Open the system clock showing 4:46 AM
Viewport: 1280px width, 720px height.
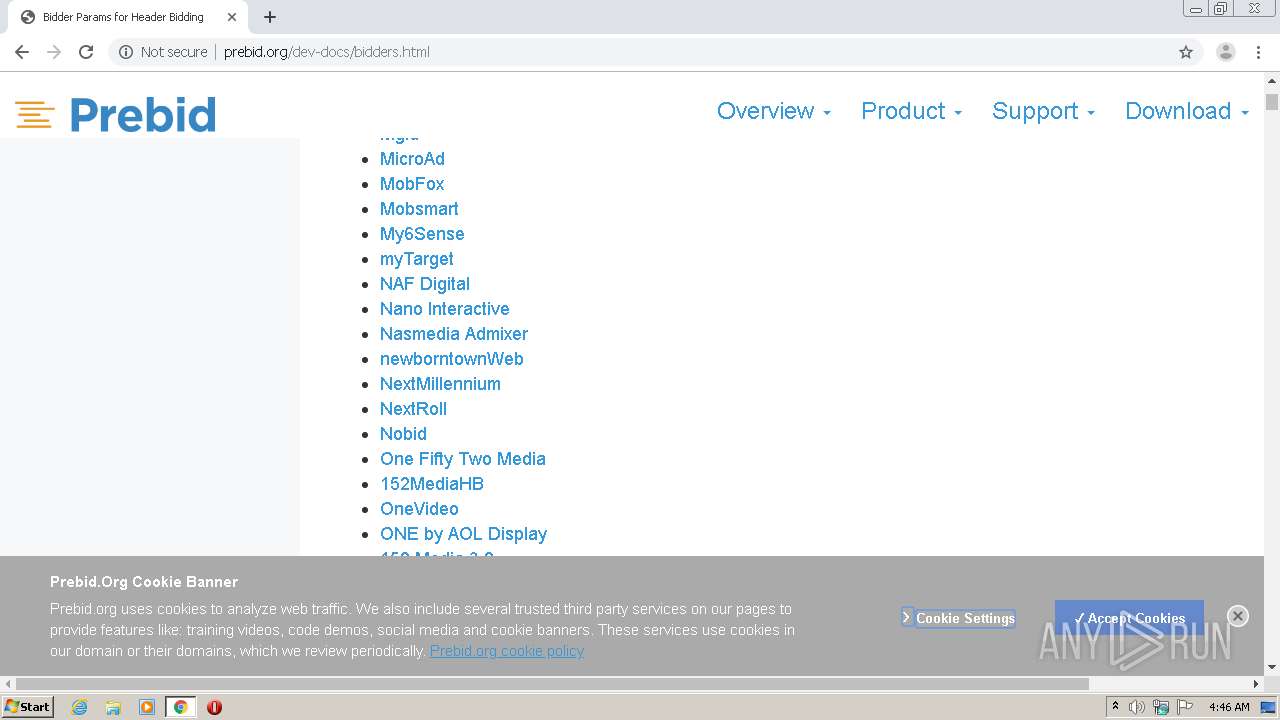(x=1229, y=707)
